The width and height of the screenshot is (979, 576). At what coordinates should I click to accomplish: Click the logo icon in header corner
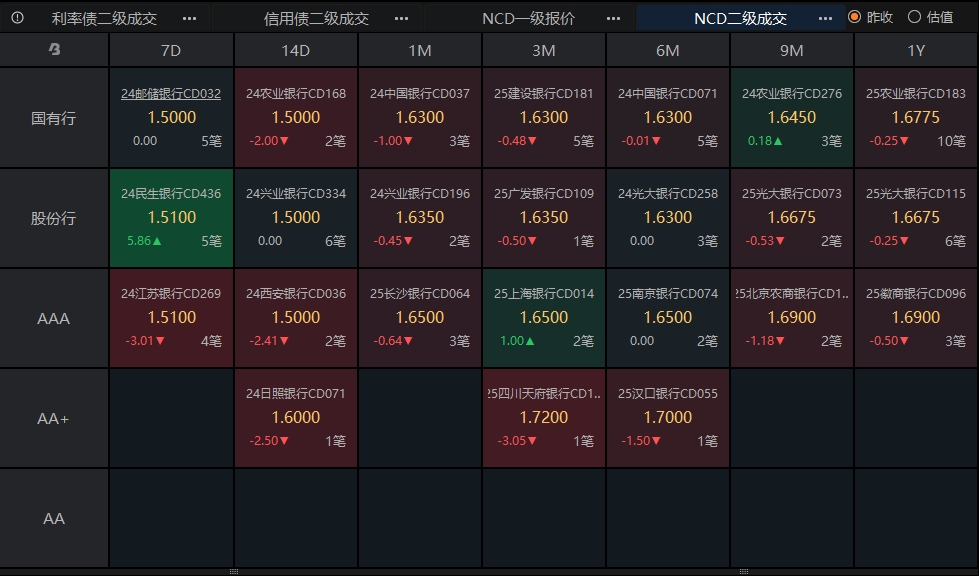click(54, 49)
